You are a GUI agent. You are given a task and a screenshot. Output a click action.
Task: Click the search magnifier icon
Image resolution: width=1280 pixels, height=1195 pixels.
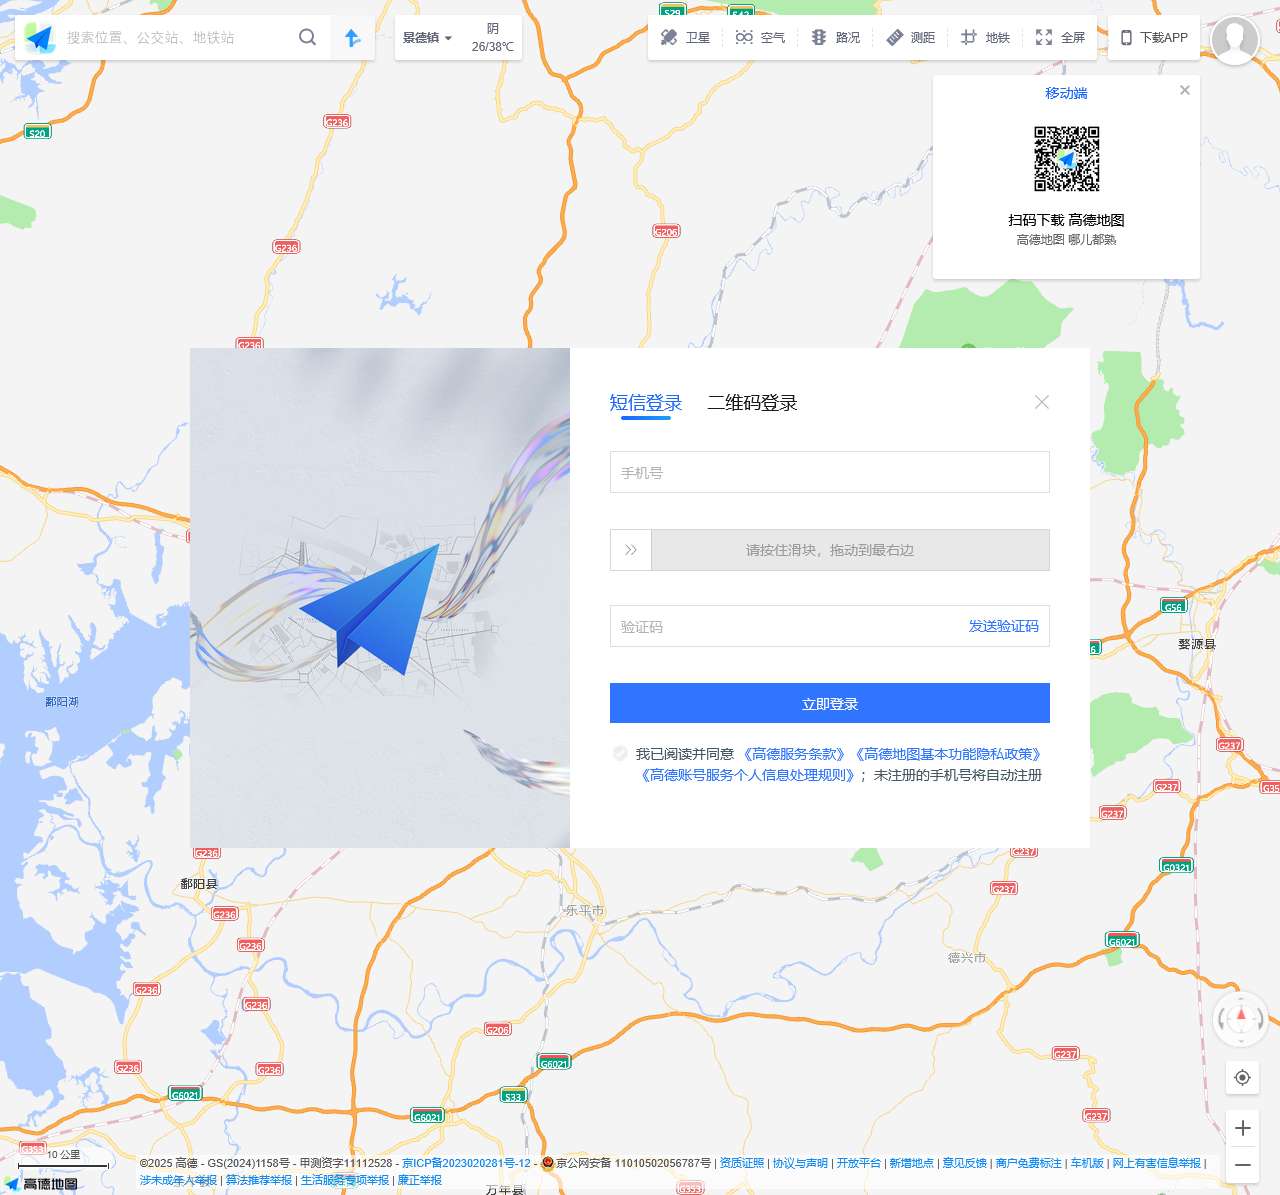coord(307,37)
